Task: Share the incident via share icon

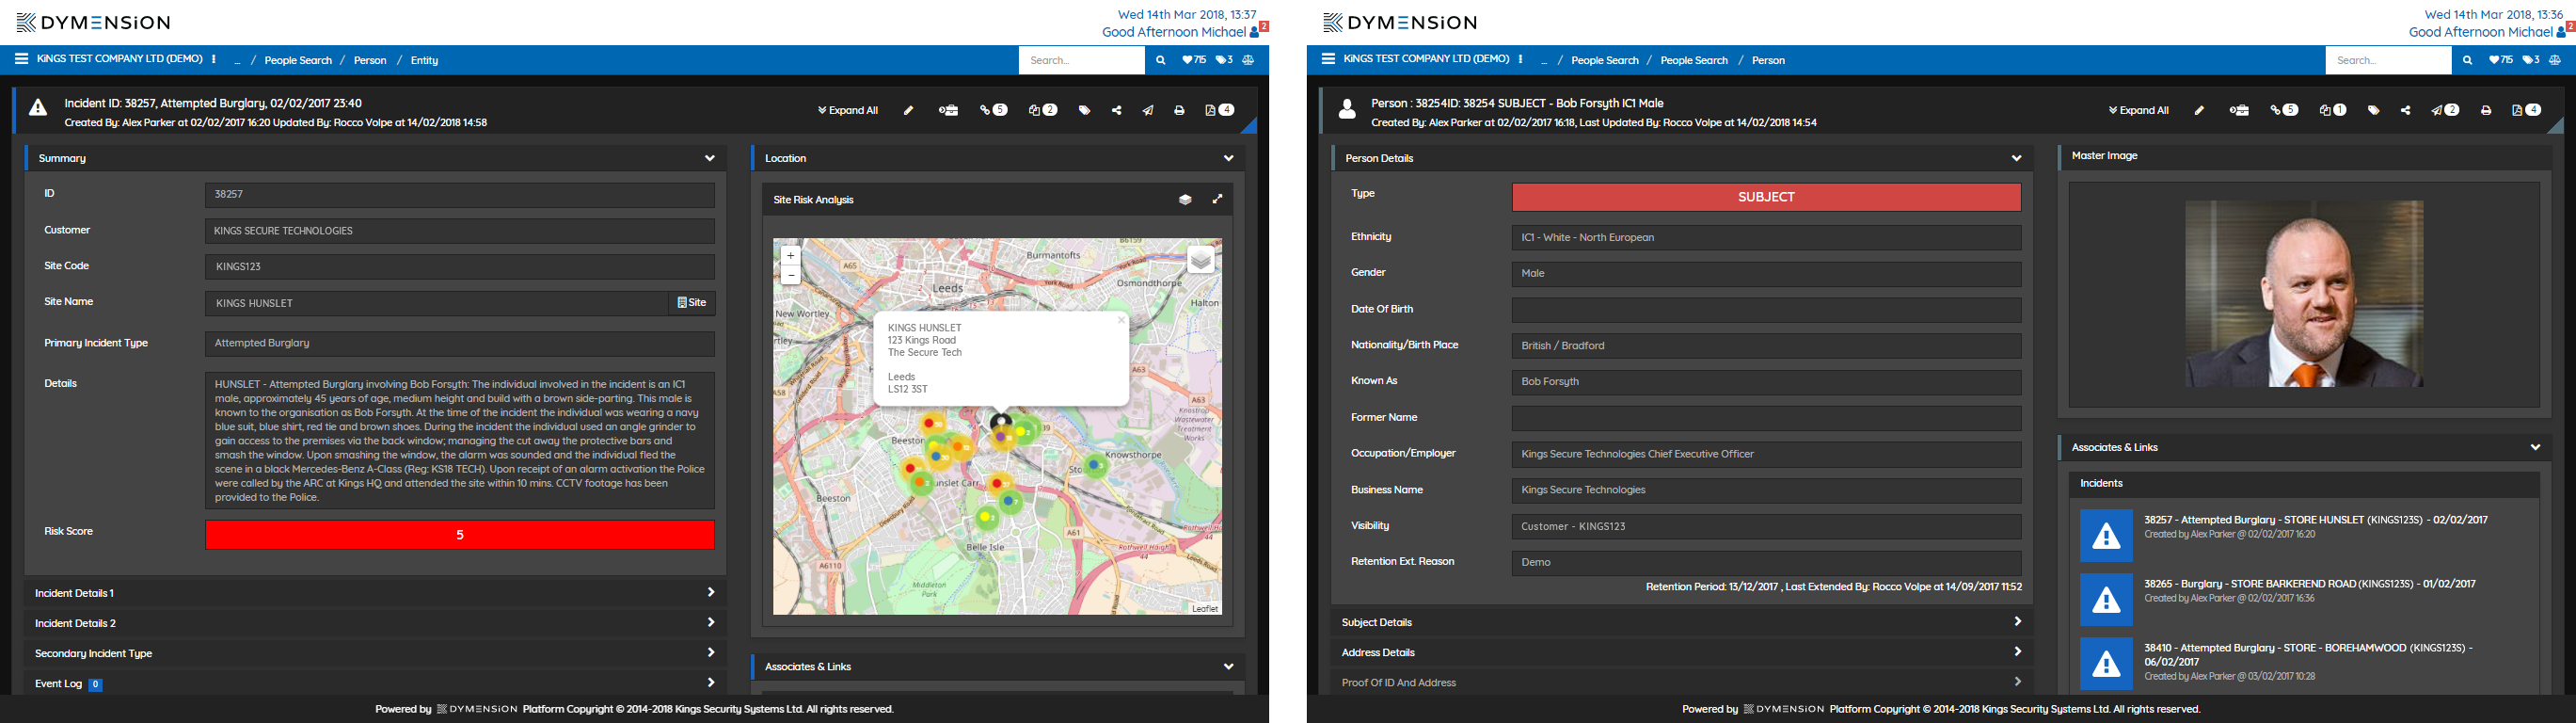Action: click(1116, 111)
